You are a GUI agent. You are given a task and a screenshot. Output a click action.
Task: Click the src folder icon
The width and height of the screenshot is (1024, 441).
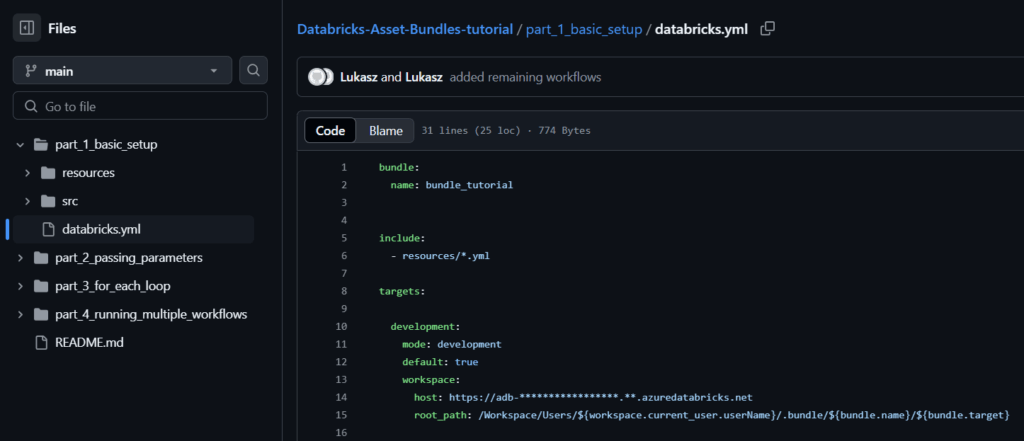48,201
